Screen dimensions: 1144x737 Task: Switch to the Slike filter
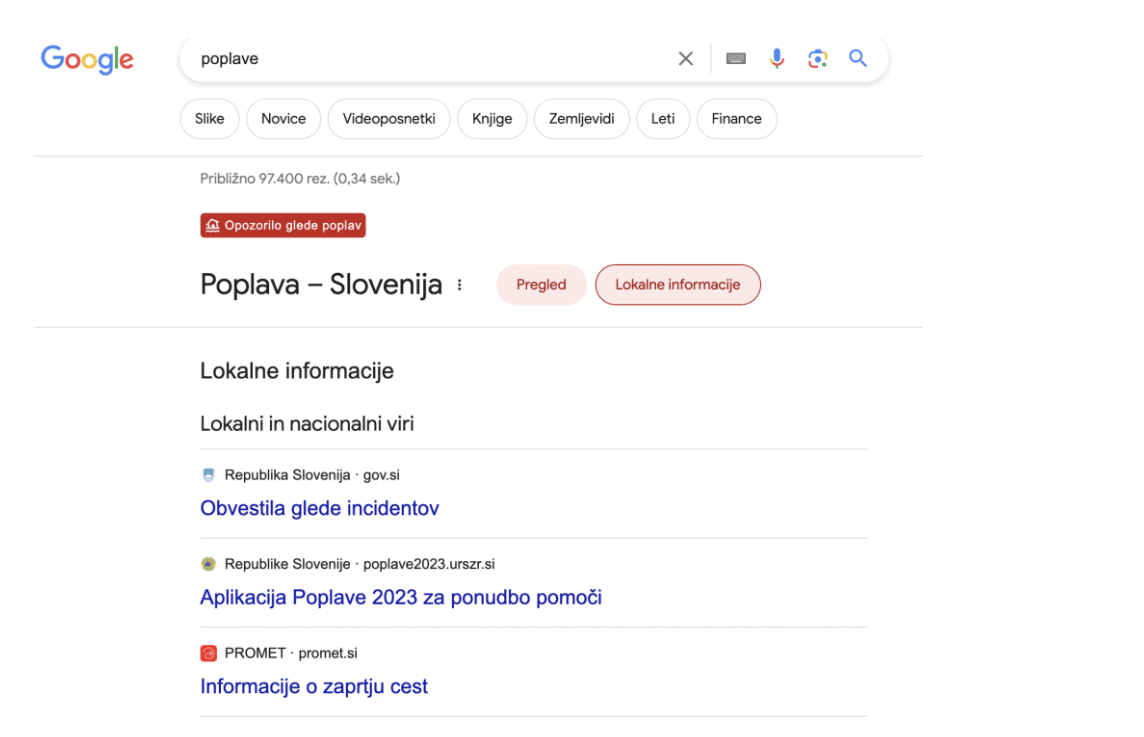tap(210, 119)
